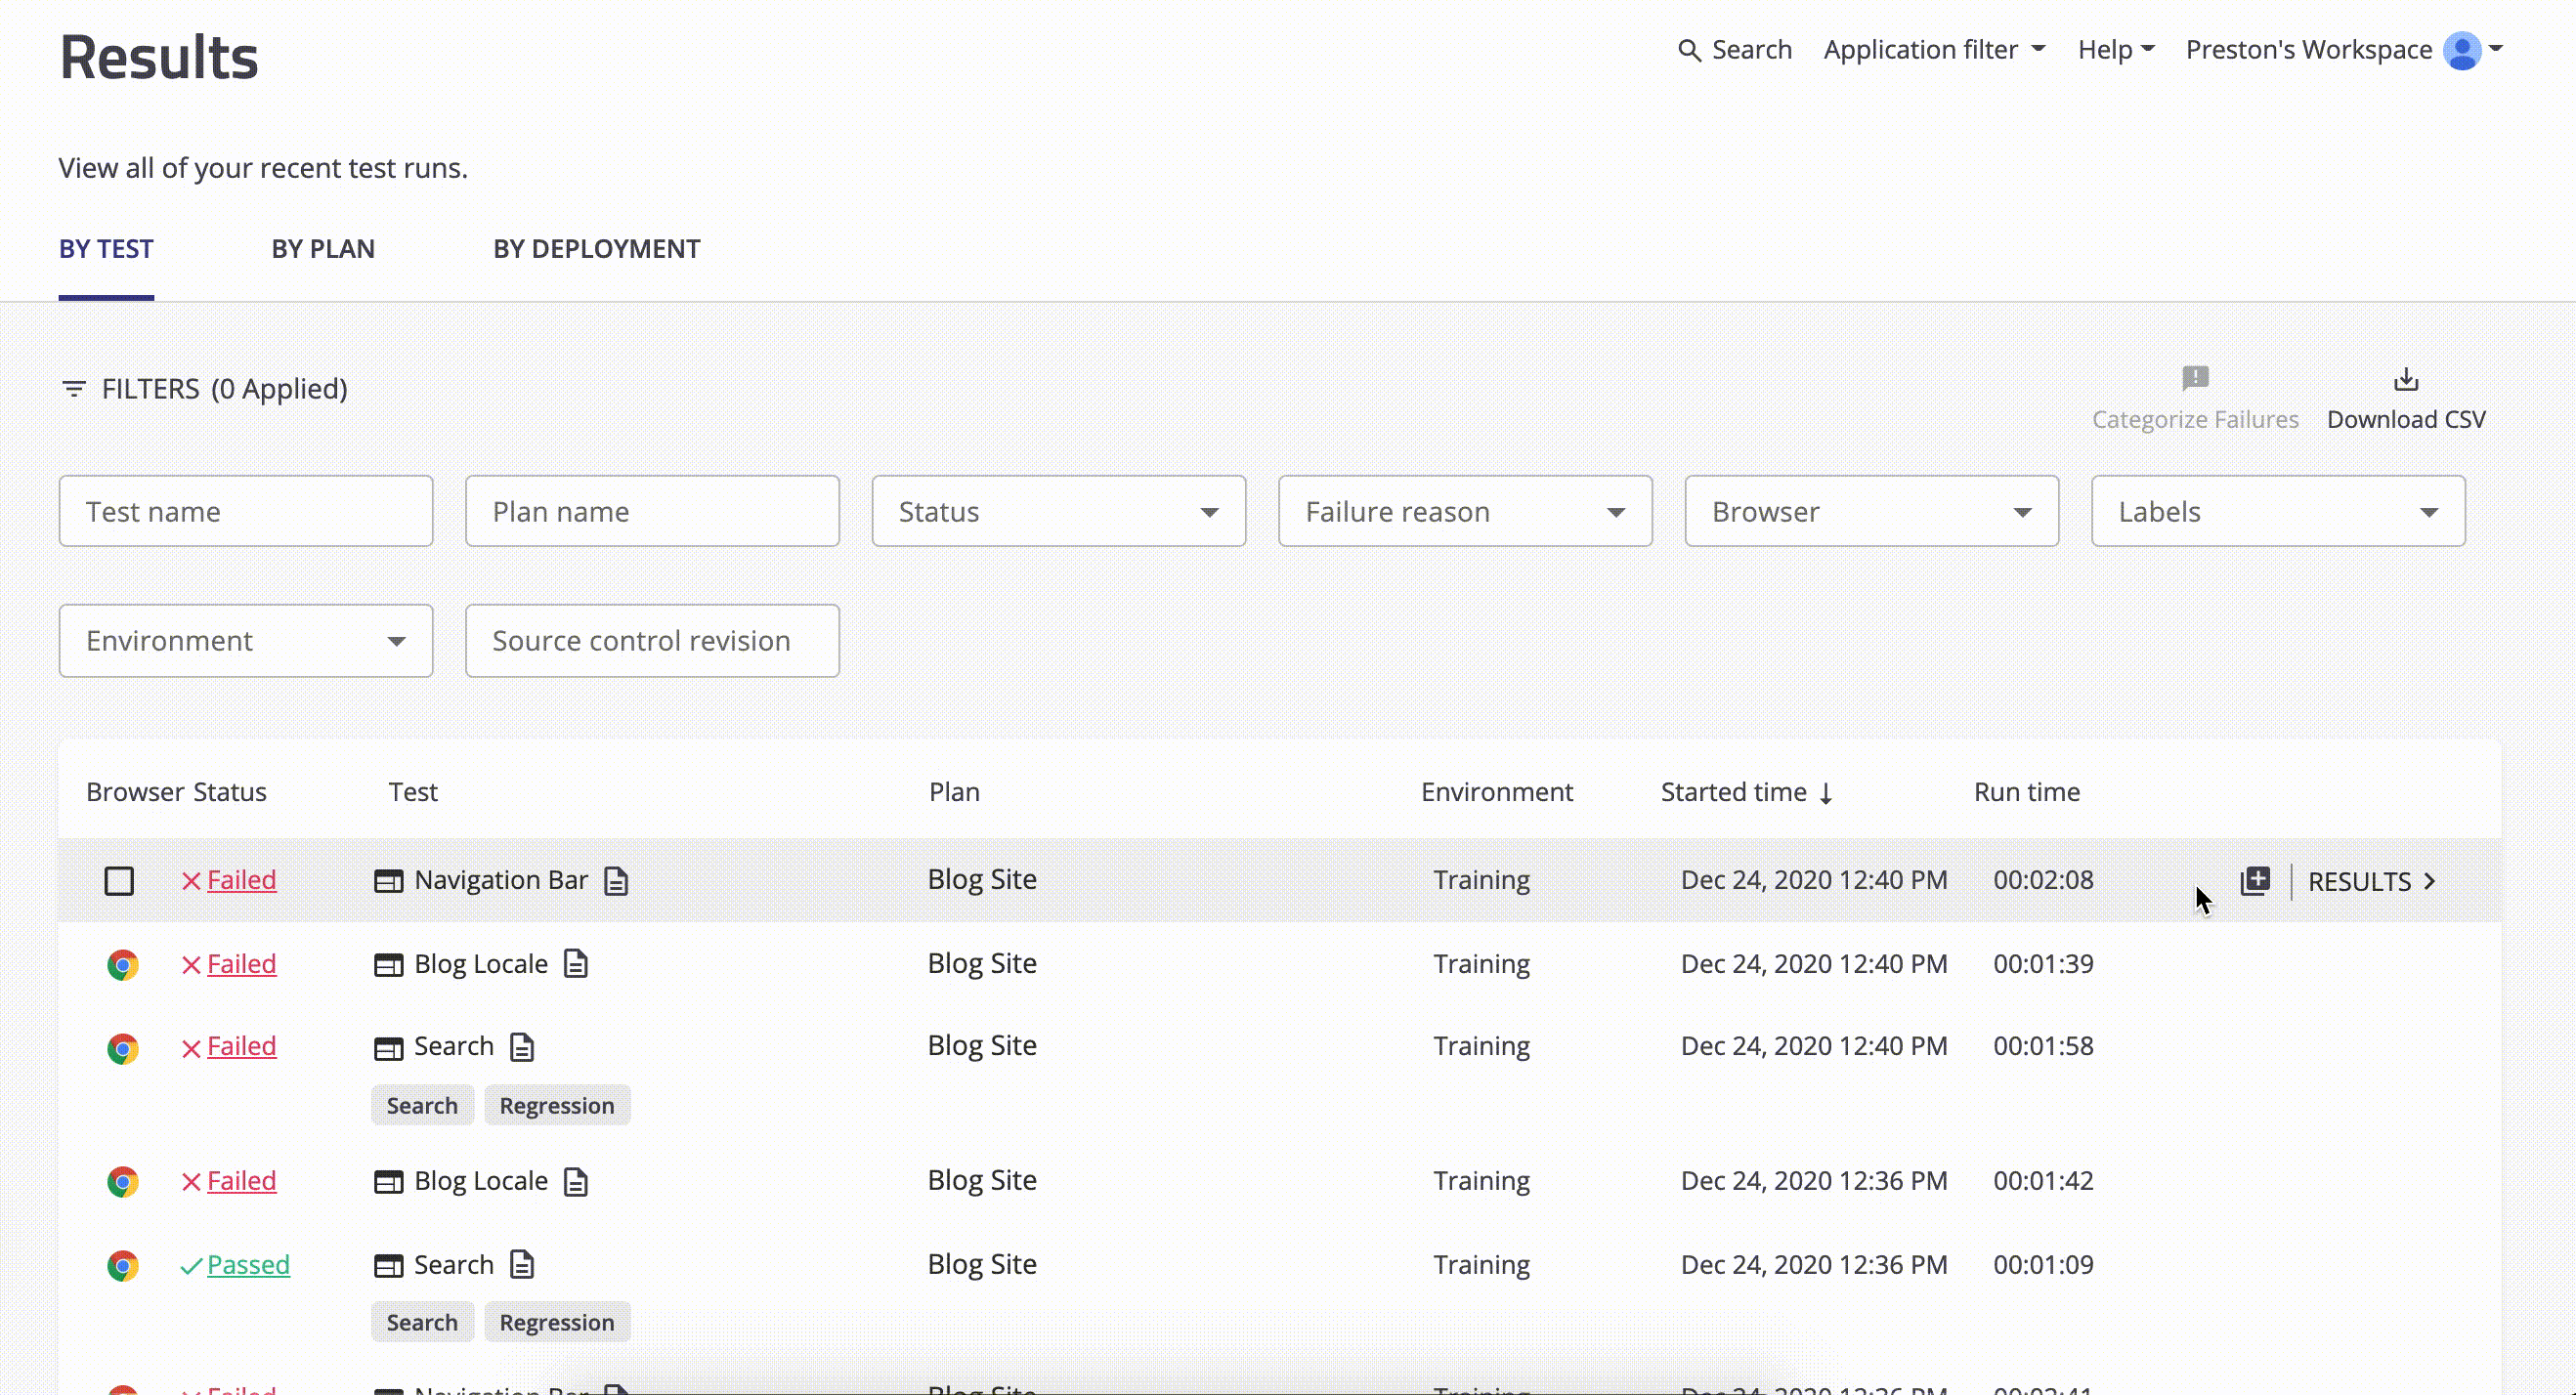This screenshot has height=1395, width=2576.
Task: Collapse the FILTERS (0 Applied) section
Action: pyautogui.click(x=204, y=388)
